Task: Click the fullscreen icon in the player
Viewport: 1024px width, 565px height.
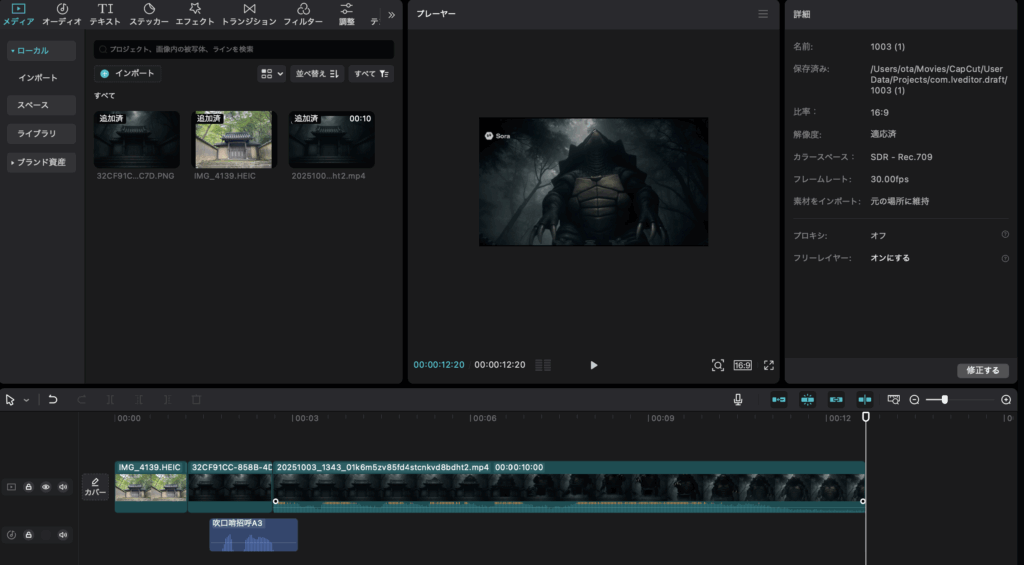Action: (x=769, y=365)
